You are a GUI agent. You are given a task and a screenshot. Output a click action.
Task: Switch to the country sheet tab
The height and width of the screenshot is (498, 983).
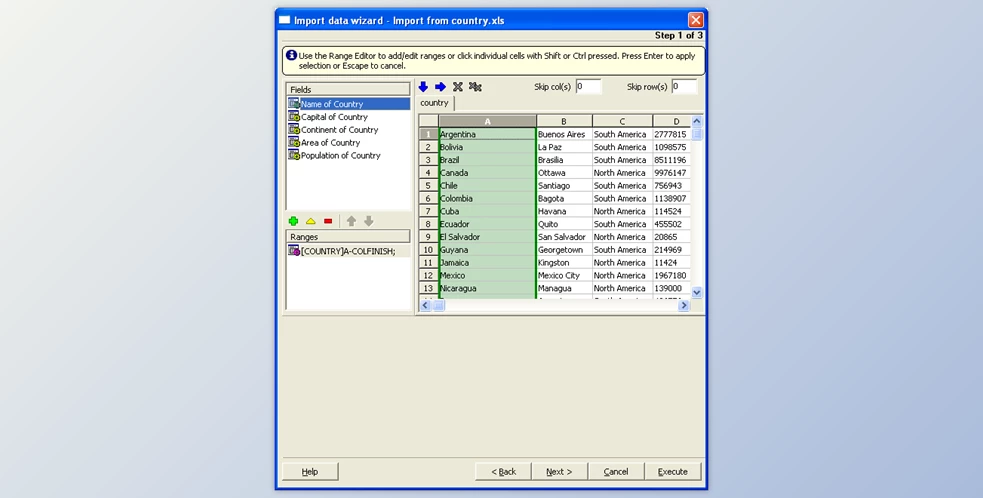435,103
